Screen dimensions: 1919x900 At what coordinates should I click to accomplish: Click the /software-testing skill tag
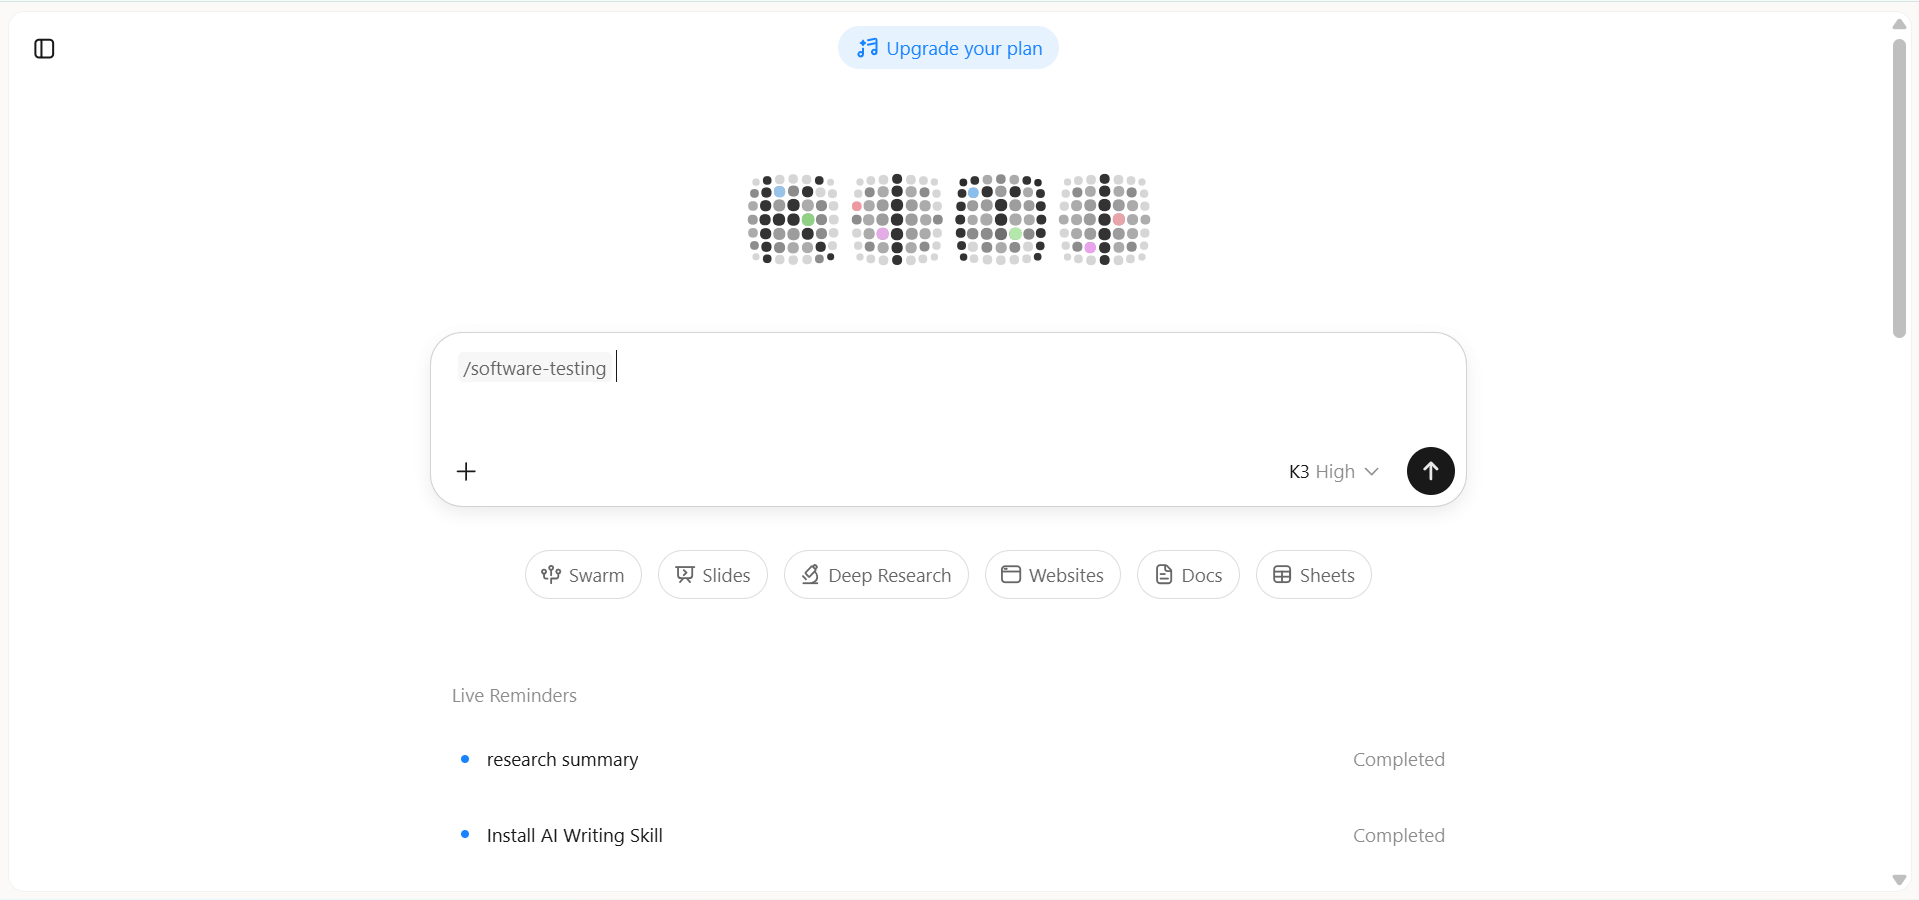click(x=535, y=368)
